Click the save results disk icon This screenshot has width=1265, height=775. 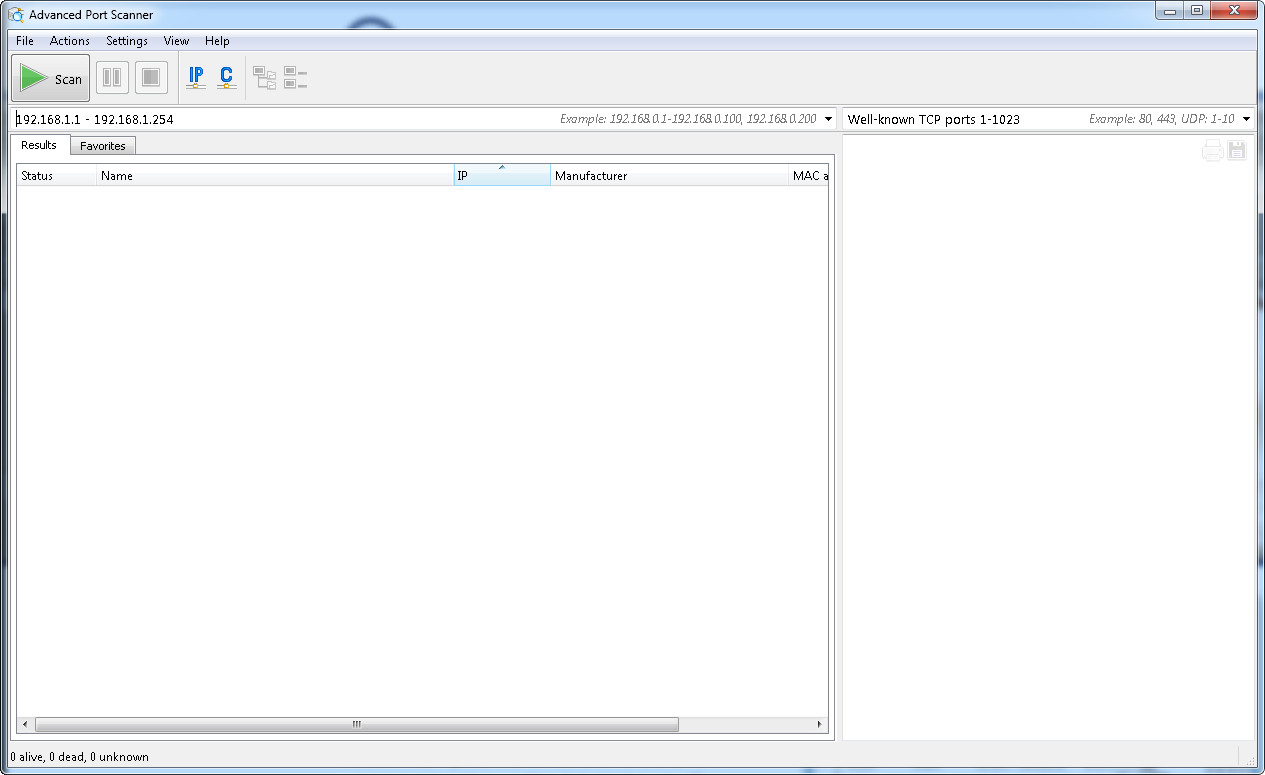point(1237,151)
